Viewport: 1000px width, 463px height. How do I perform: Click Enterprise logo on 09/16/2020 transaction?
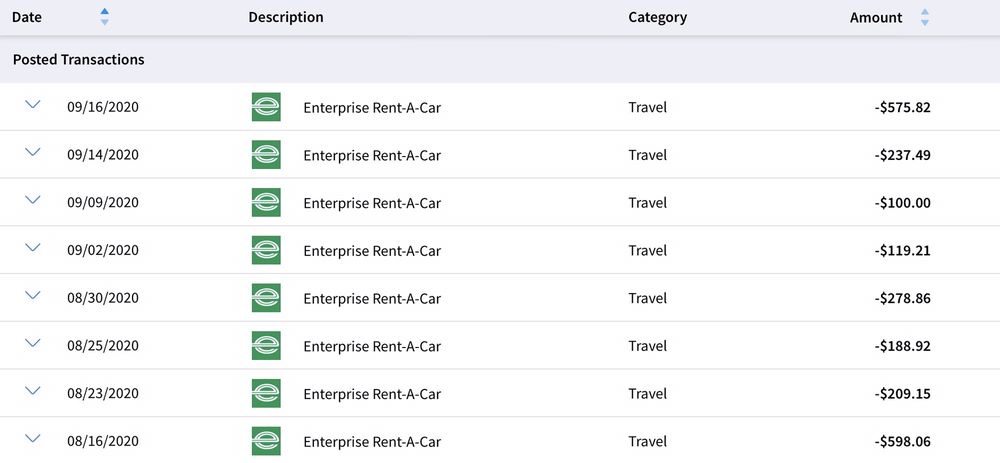[266, 107]
